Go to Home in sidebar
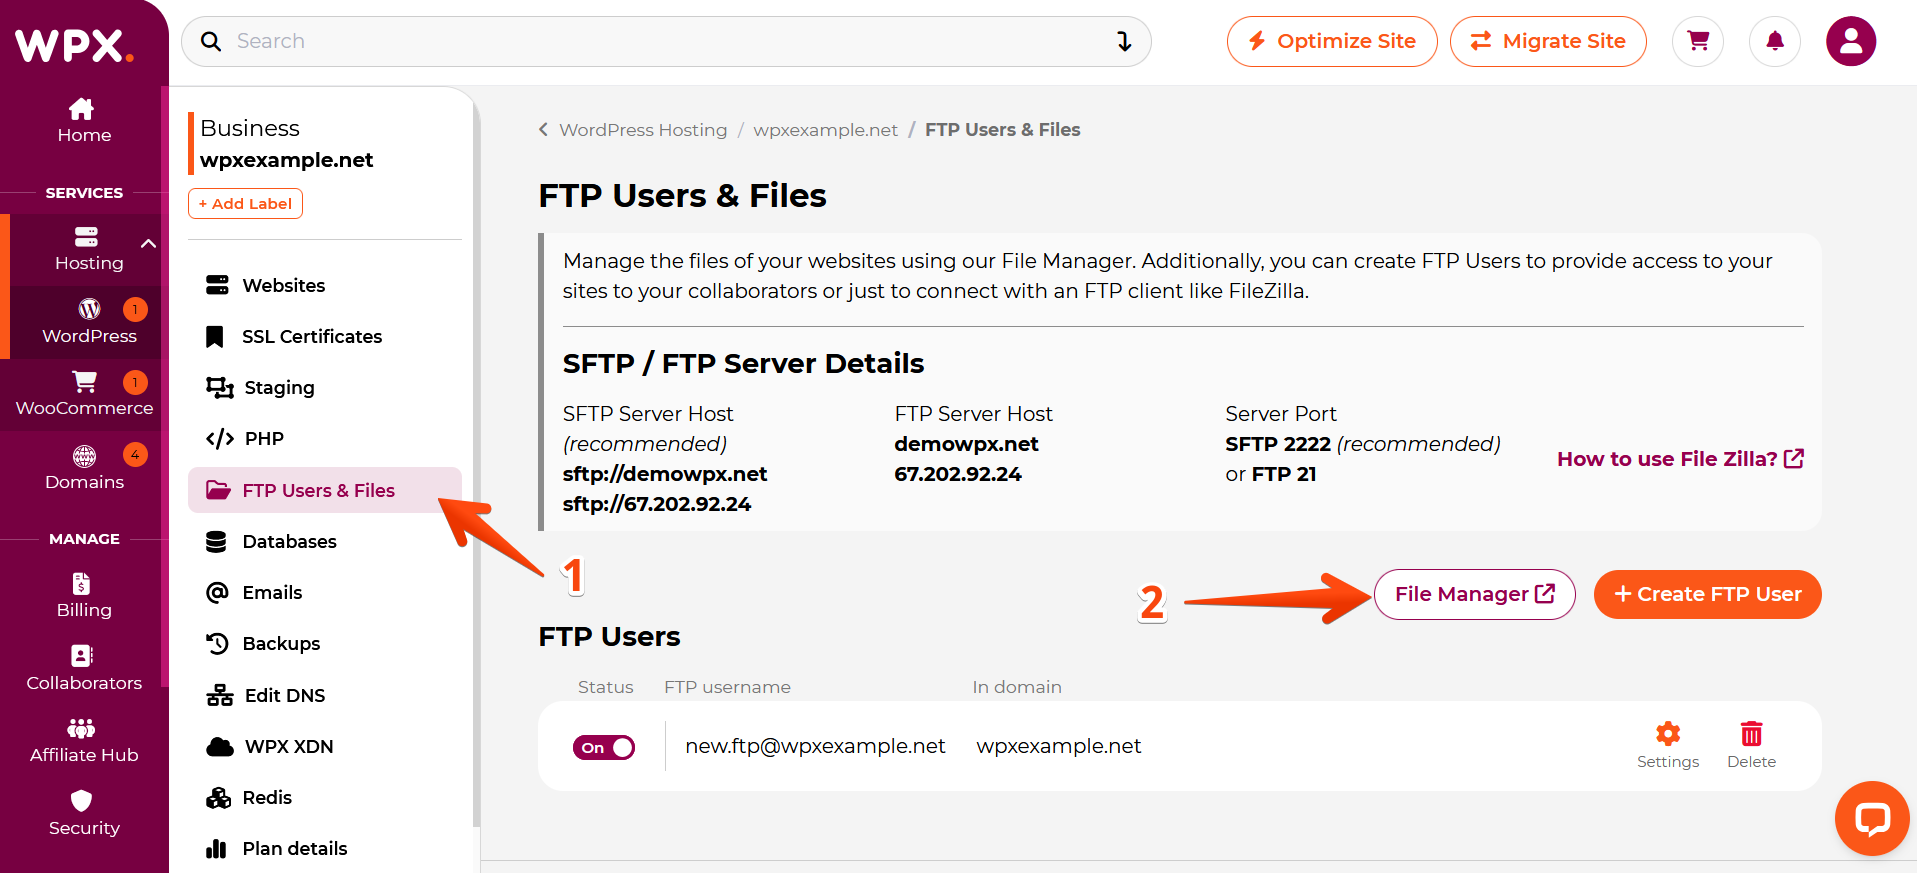 click(x=84, y=120)
